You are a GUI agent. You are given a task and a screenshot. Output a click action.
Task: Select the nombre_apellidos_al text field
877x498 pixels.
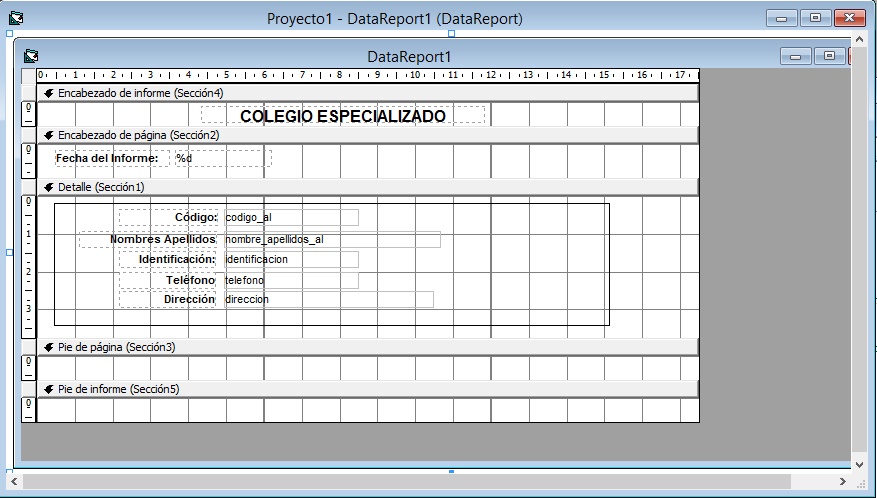[331, 239]
